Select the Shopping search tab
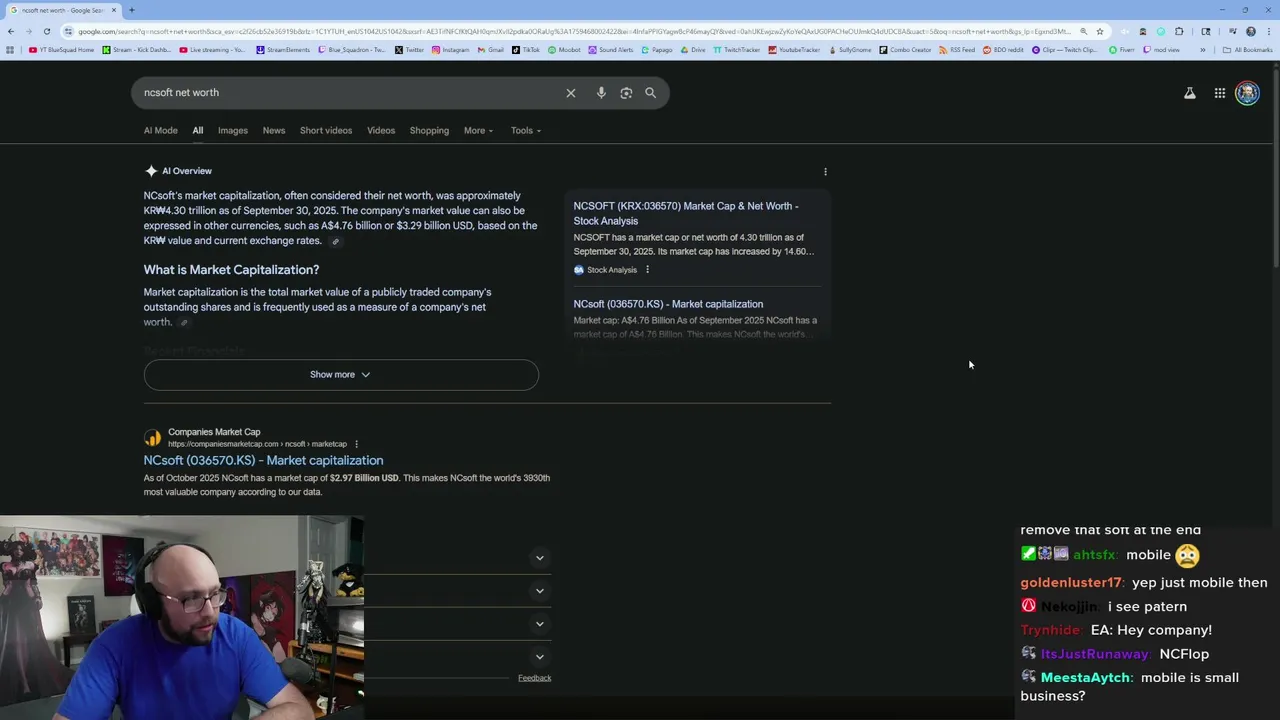 pyautogui.click(x=429, y=131)
